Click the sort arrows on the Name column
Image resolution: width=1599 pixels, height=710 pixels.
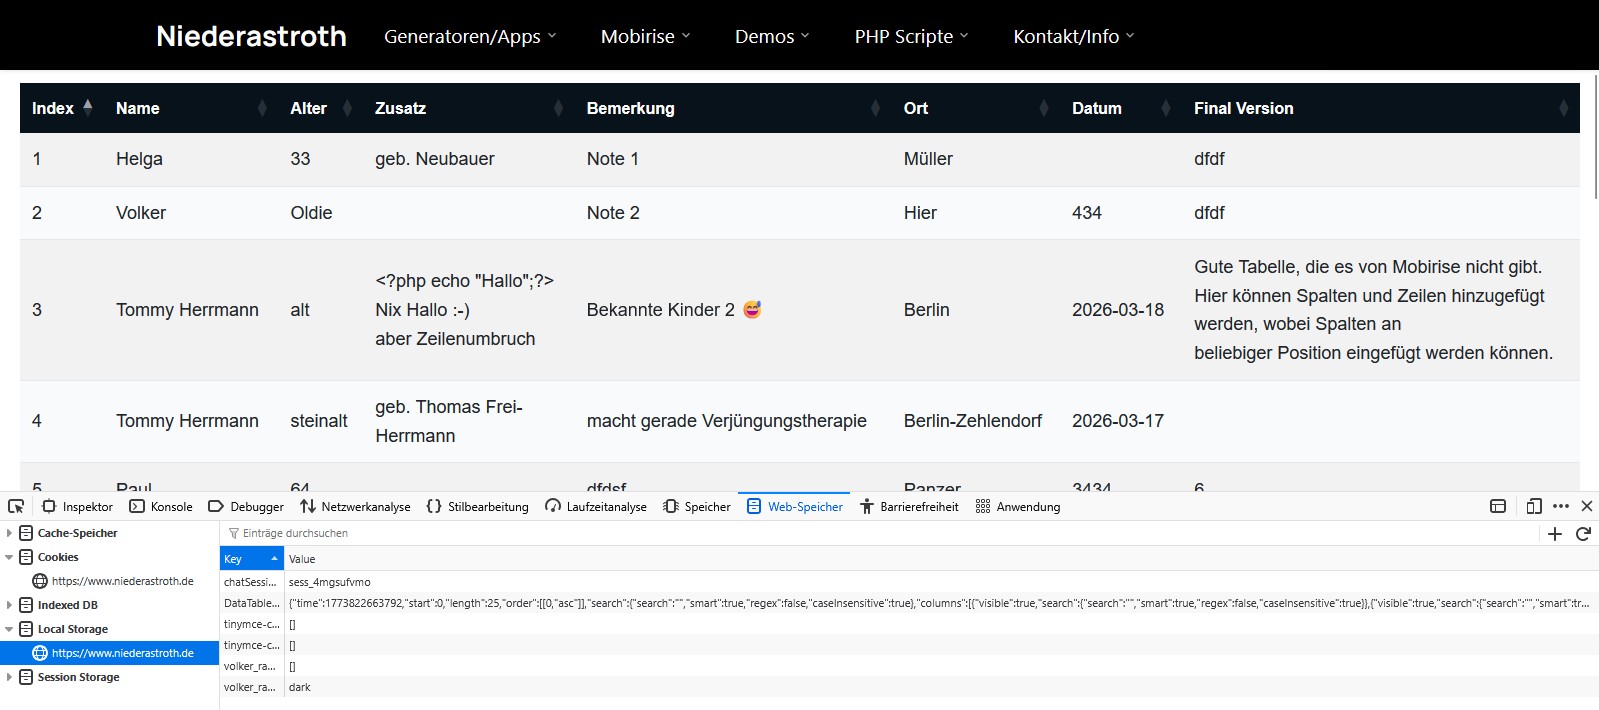(x=262, y=108)
